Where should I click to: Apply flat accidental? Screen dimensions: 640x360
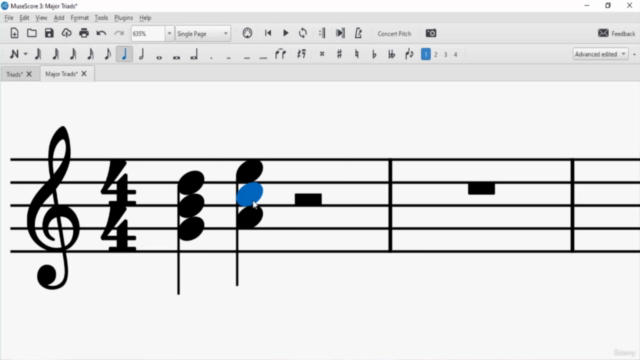point(374,54)
